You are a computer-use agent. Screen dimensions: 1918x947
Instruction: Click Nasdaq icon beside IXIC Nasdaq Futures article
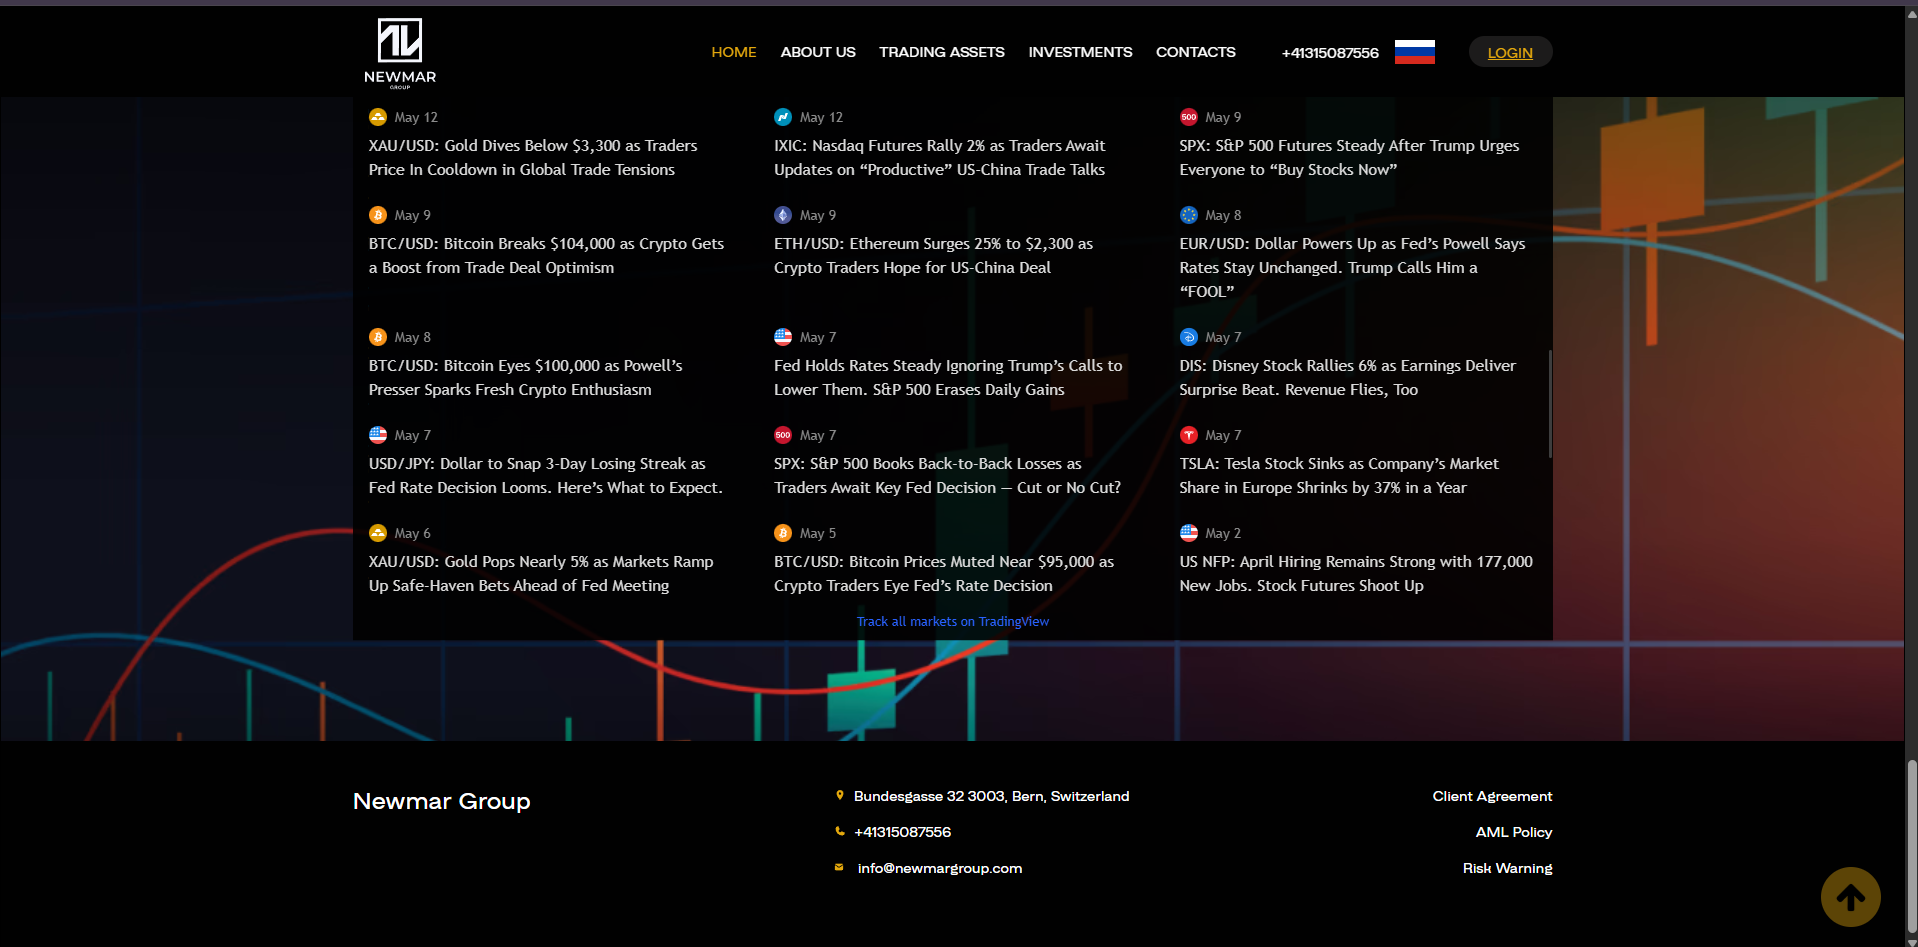point(783,117)
